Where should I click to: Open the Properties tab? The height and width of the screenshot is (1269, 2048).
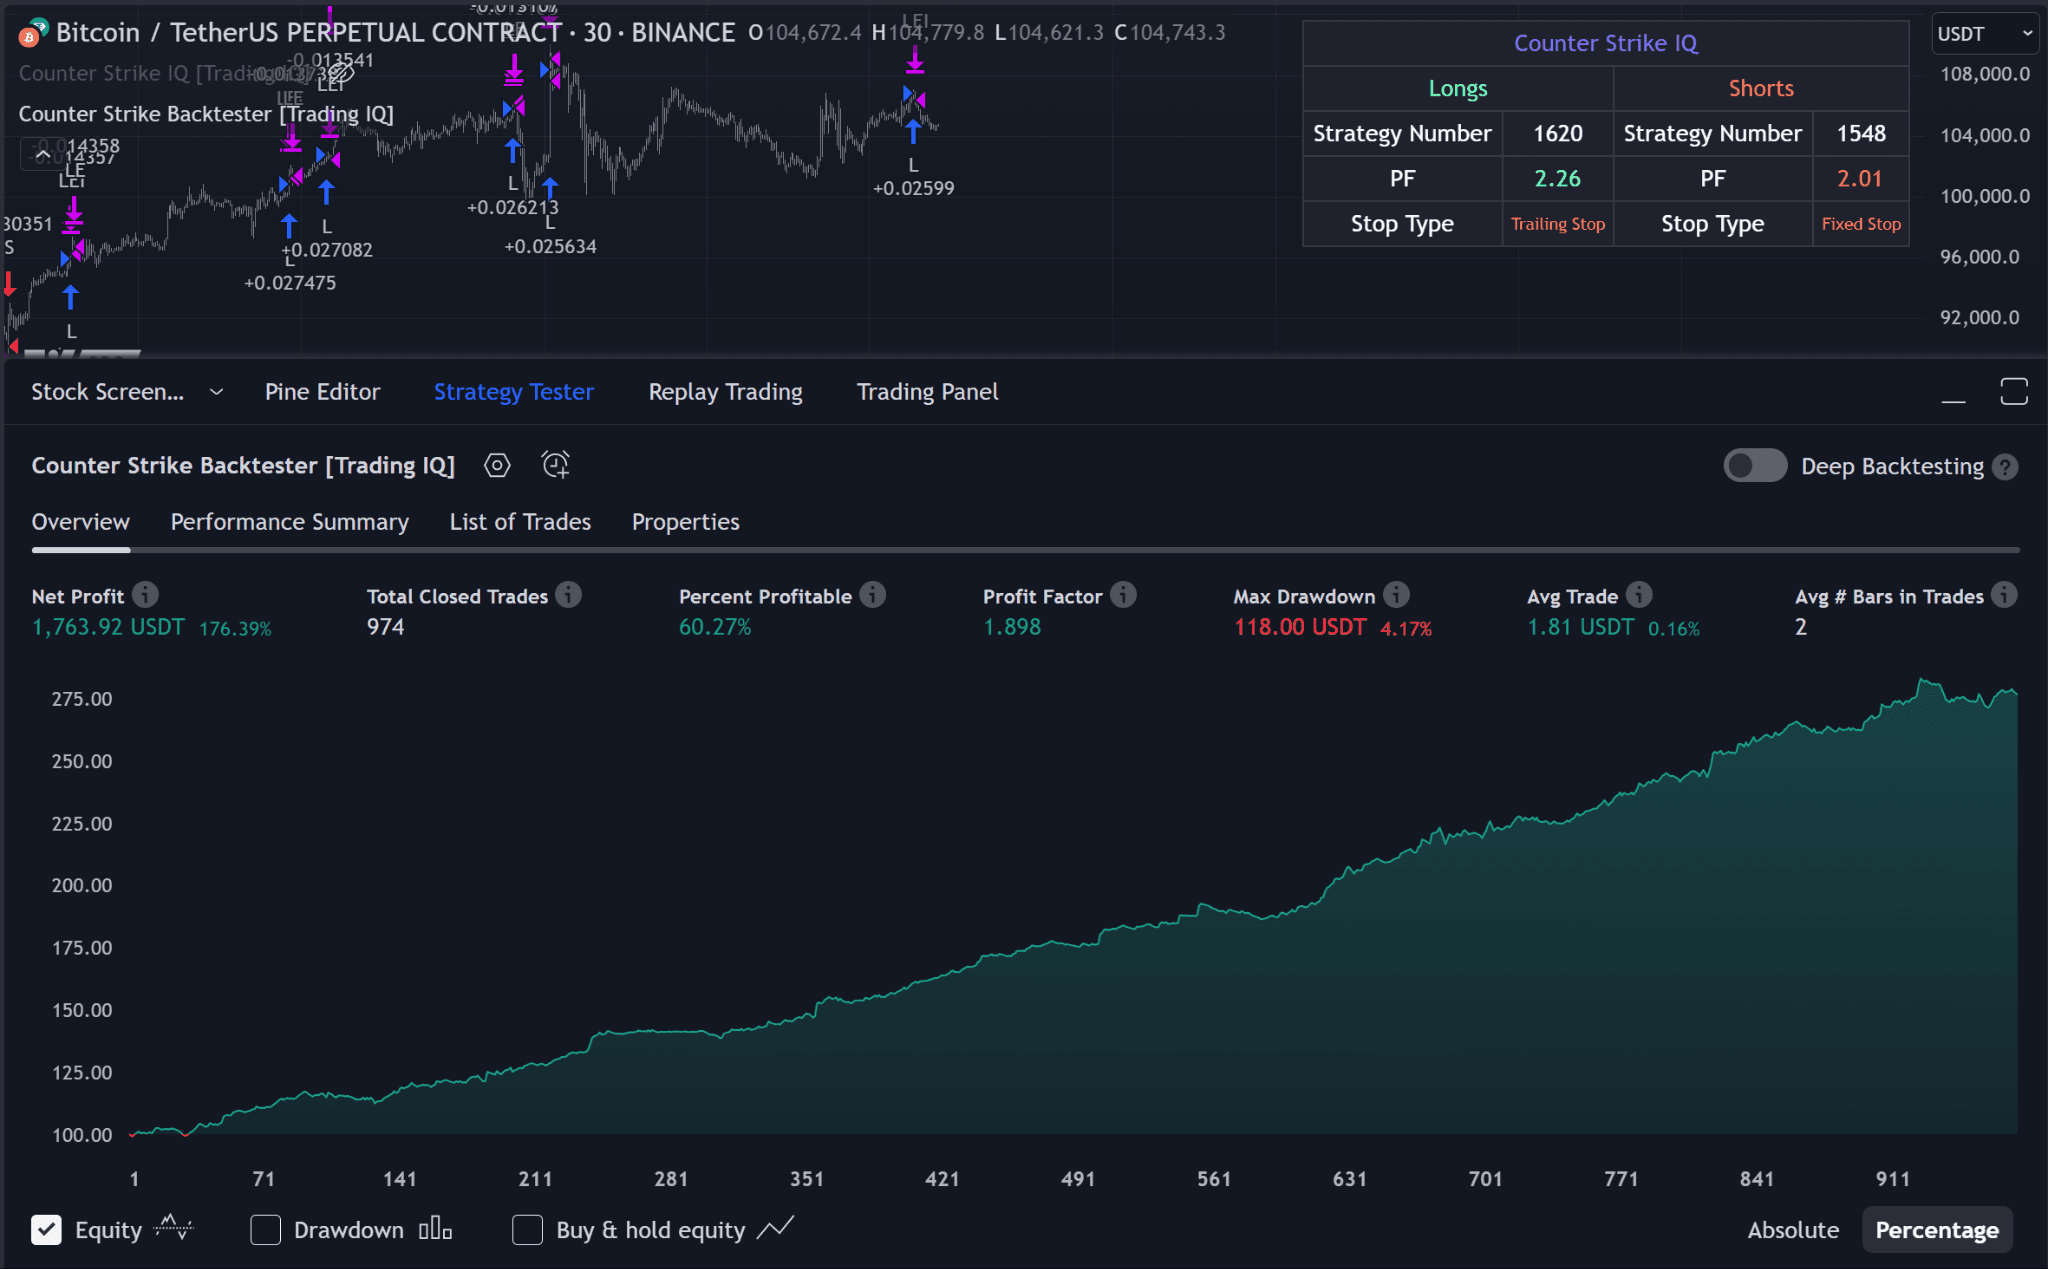point(685,522)
